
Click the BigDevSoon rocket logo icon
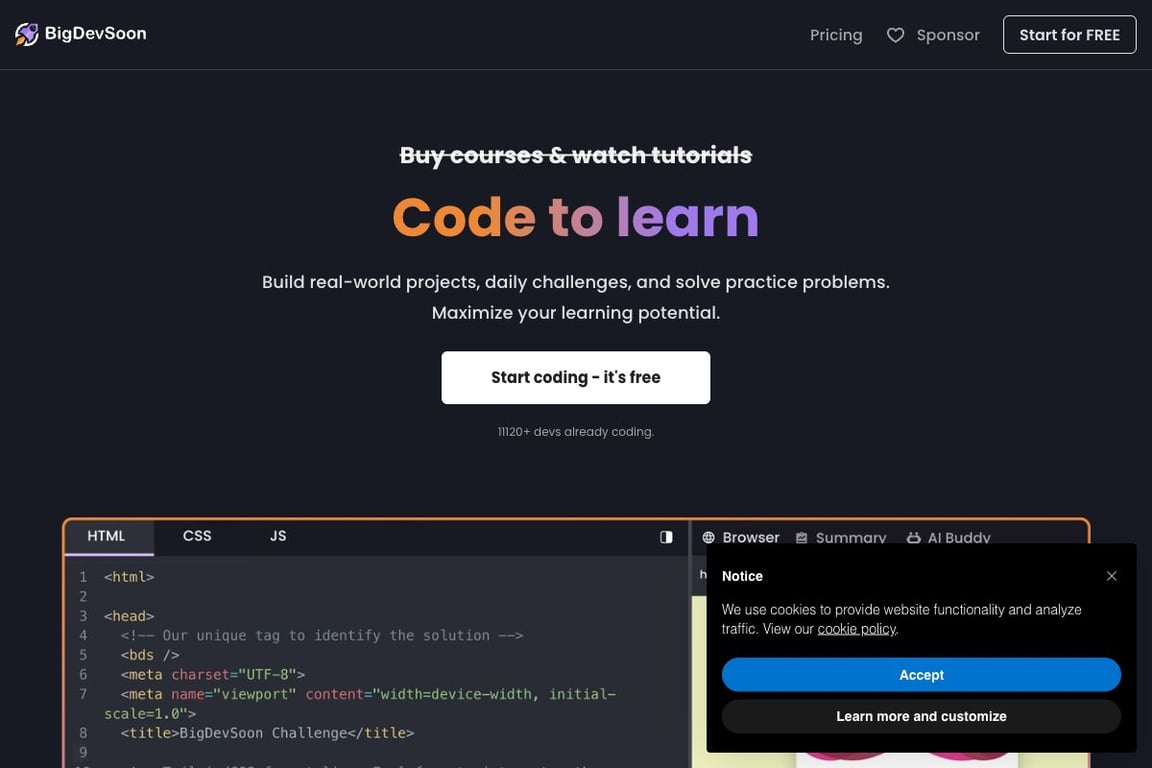click(x=26, y=34)
